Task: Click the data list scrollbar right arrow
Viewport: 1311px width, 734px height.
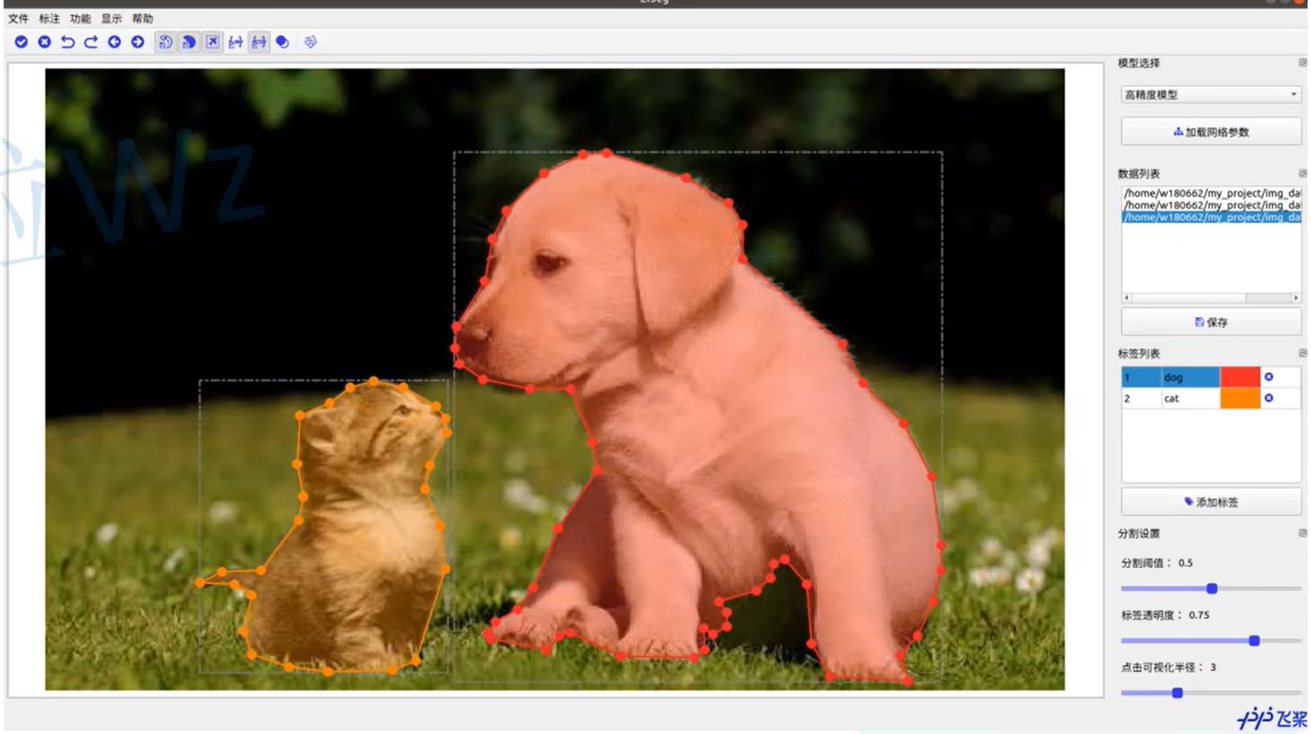Action: 1295,298
